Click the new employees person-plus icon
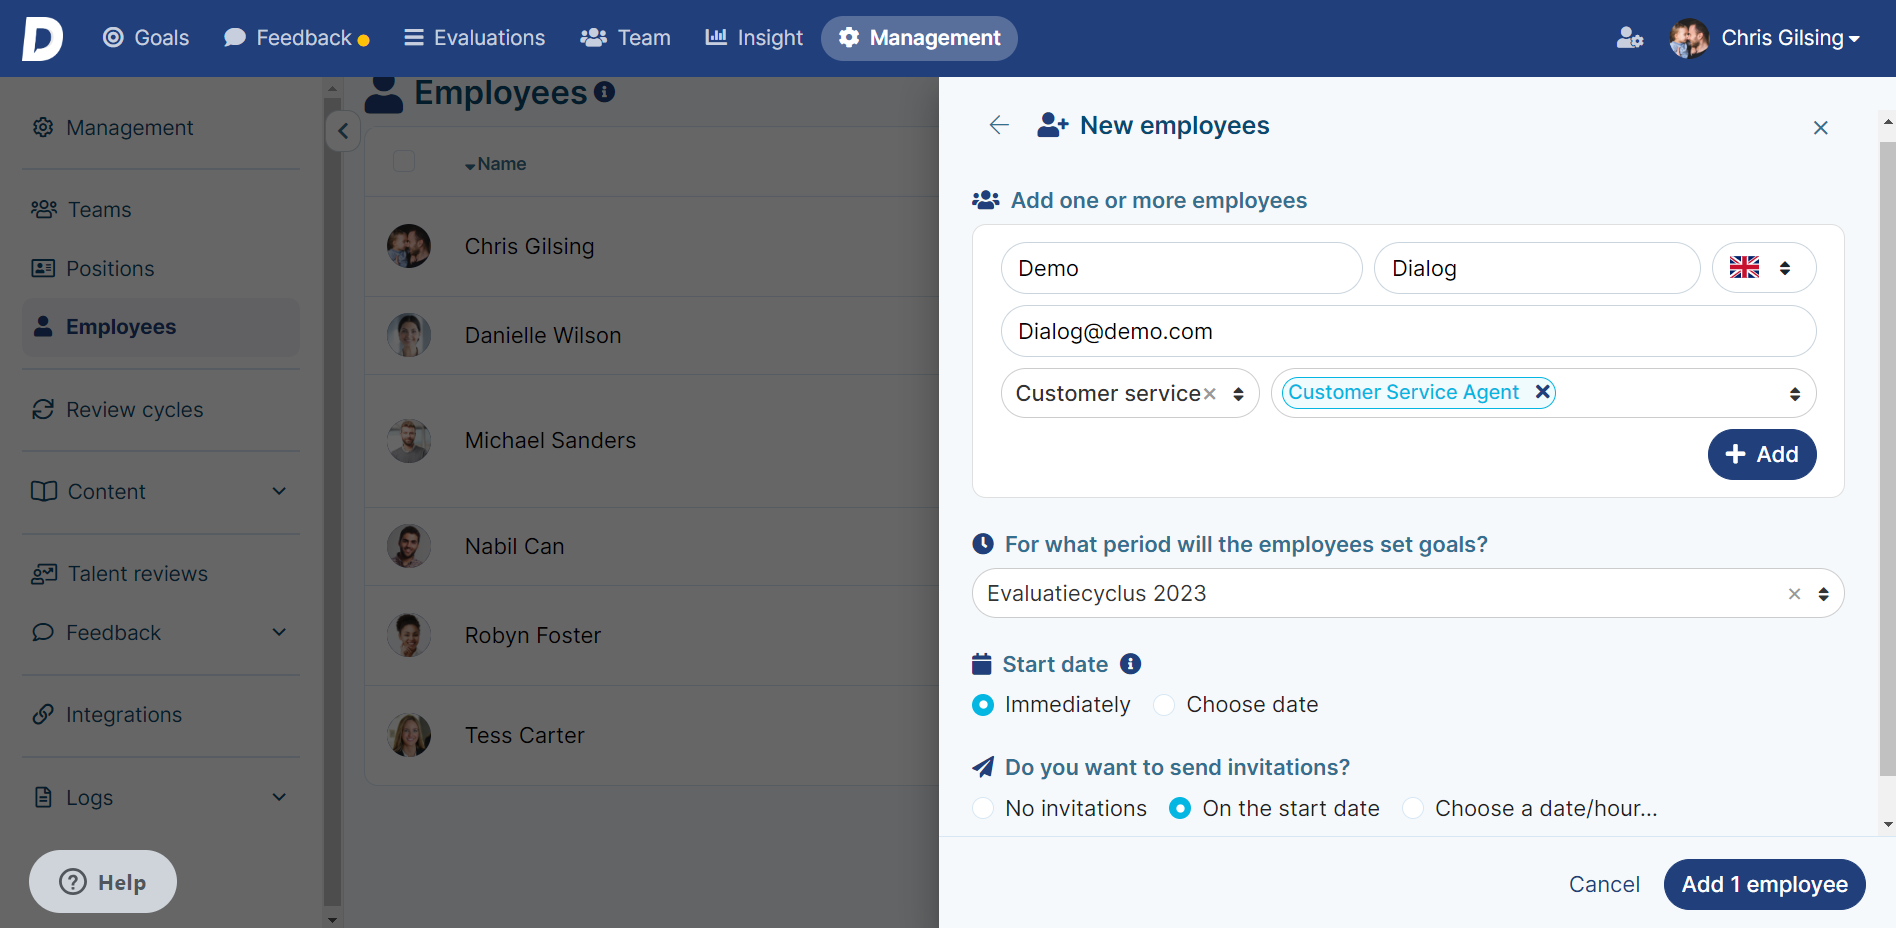Screen dimensions: 1896x928 (x=1053, y=125)
